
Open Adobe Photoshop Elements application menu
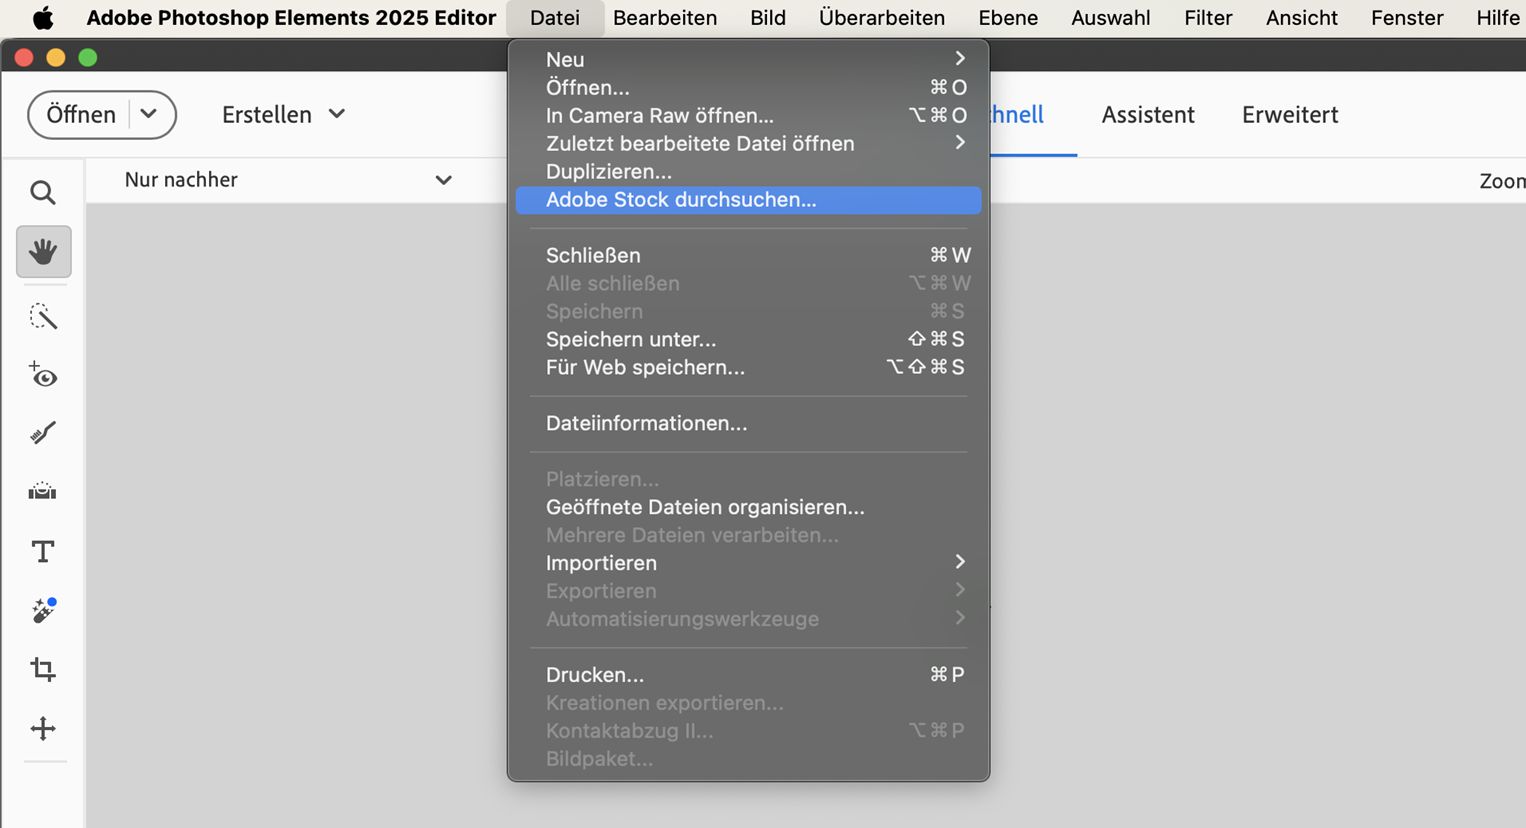291,18
